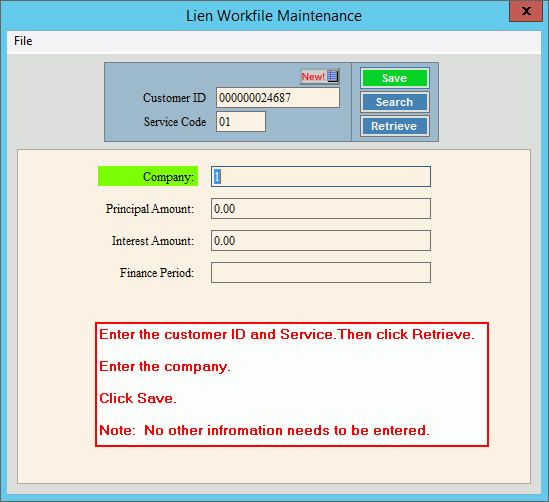Open the File menu
The height and width of the screenshot is (502, 549).
[23, 41]
